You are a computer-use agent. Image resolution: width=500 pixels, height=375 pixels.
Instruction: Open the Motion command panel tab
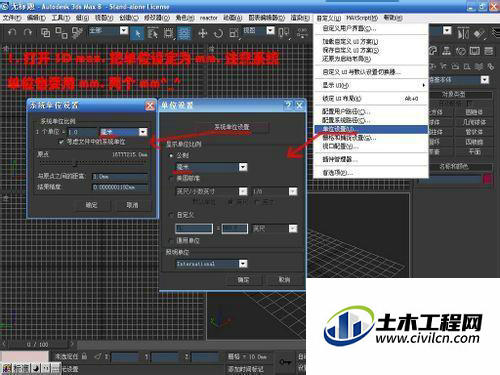tap(461, 51)
